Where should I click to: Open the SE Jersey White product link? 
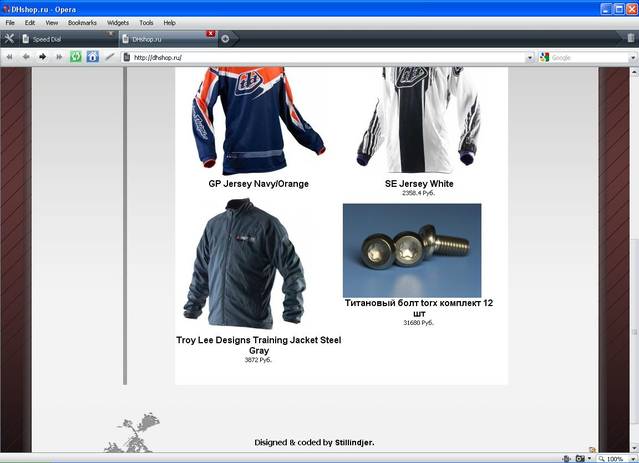click(x=419, y=184)
